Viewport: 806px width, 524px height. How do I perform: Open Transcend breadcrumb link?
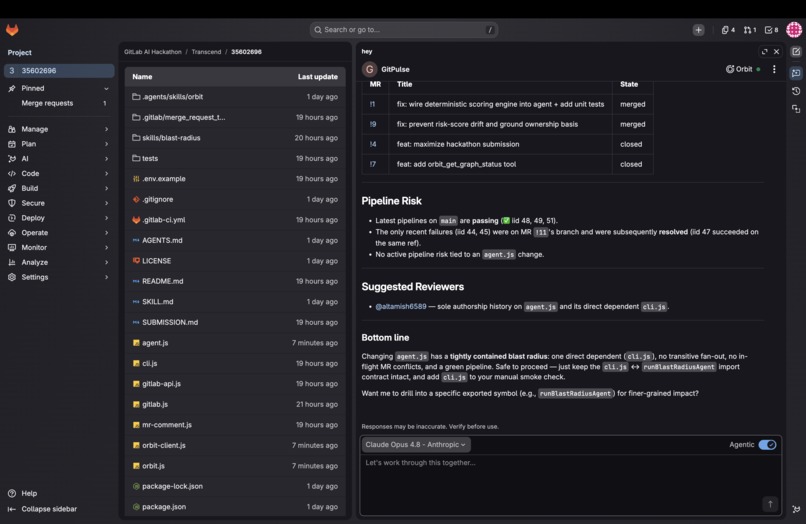point(206,52)
